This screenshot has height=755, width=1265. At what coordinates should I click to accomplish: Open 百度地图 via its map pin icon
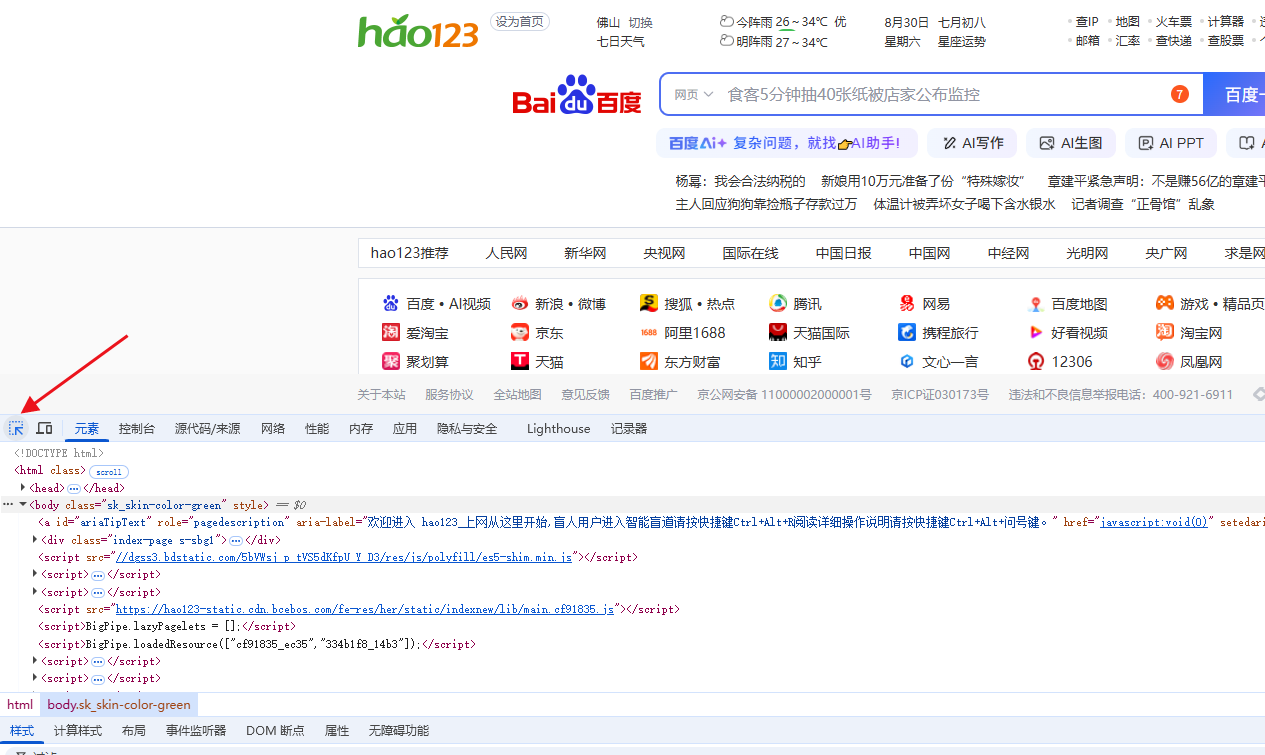tap(1036, 304)
